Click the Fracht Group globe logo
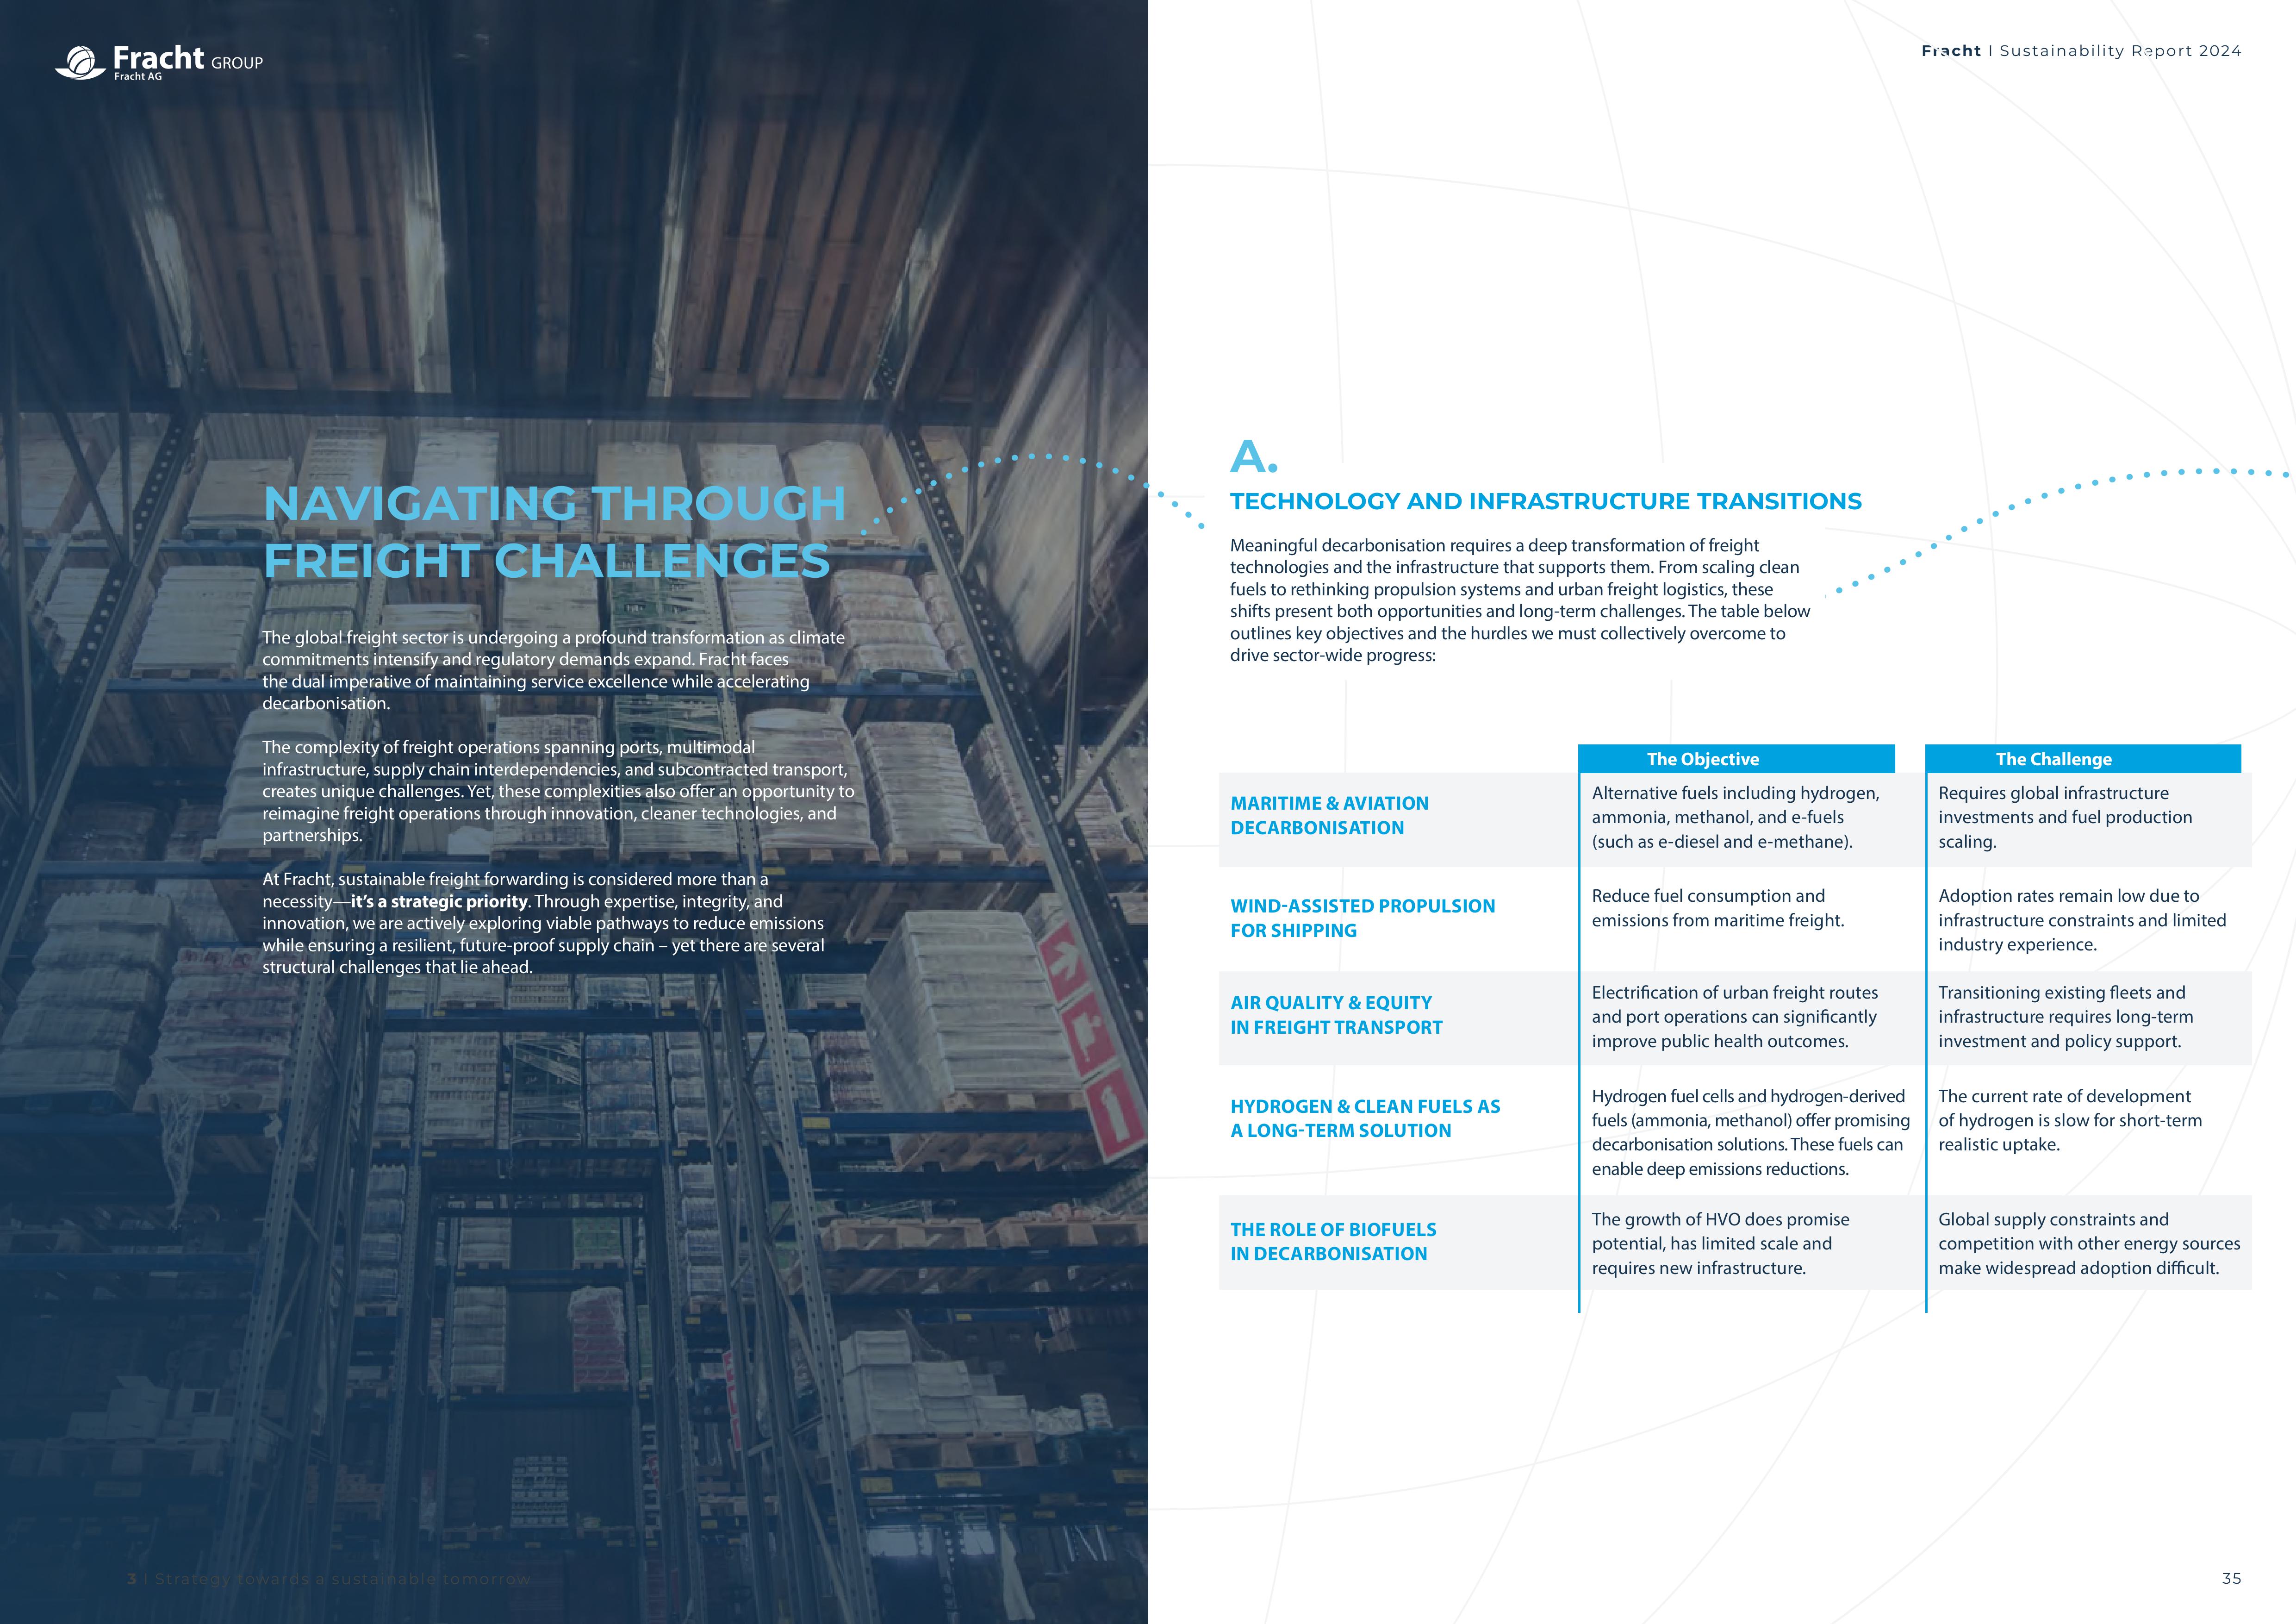This screenshot has width=2296, height=1624. pos(80,62)
